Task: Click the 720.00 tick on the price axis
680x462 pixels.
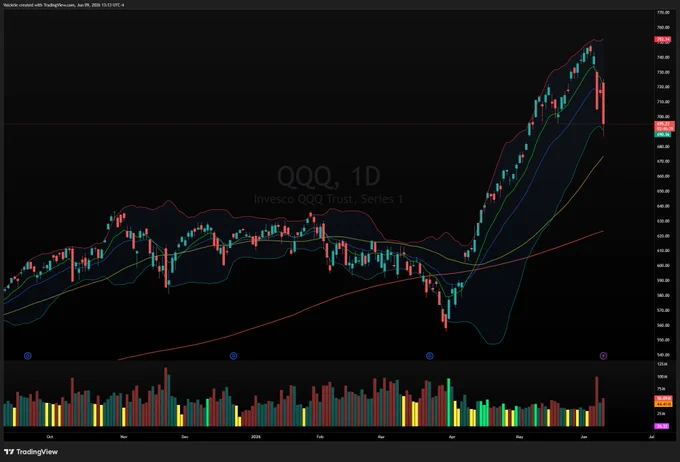Action: point(664,87)
